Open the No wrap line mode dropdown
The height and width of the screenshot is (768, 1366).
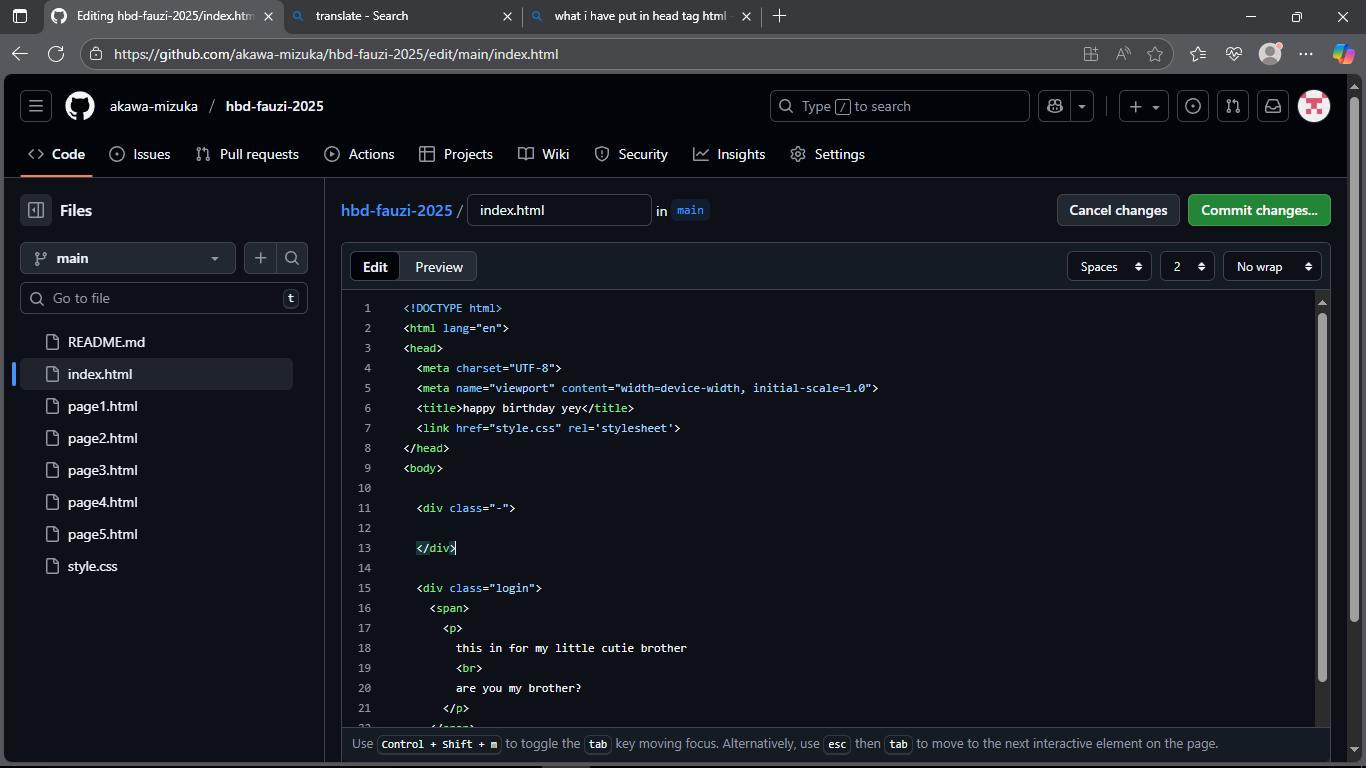(x=1271, y=267)
